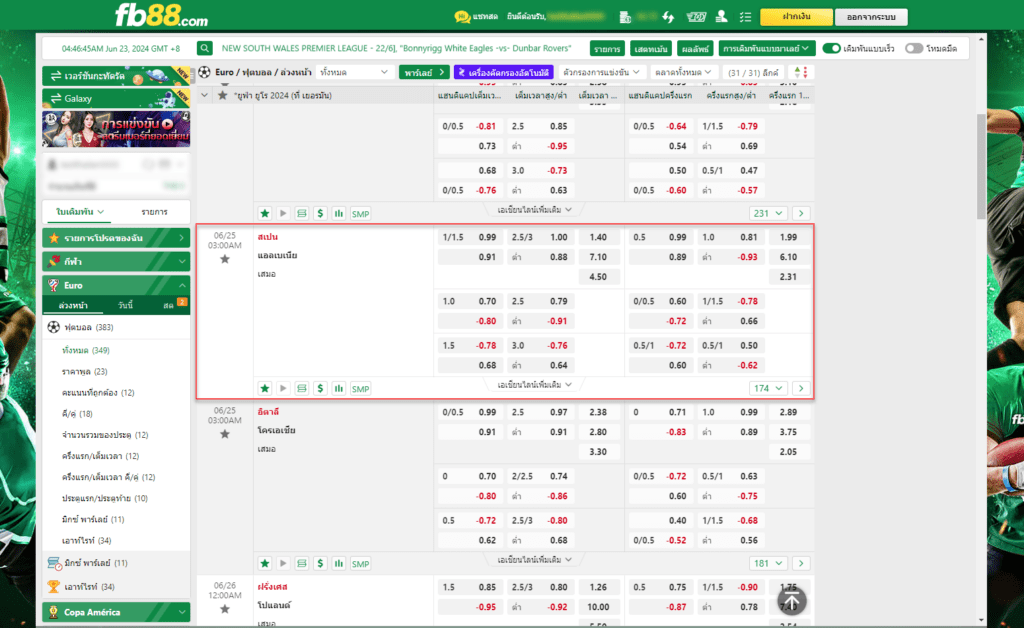Favorite the ฝรั่งเศส match with grey star
The width and height of the screenshot is (1024, 628).
(x=225, y=609)
